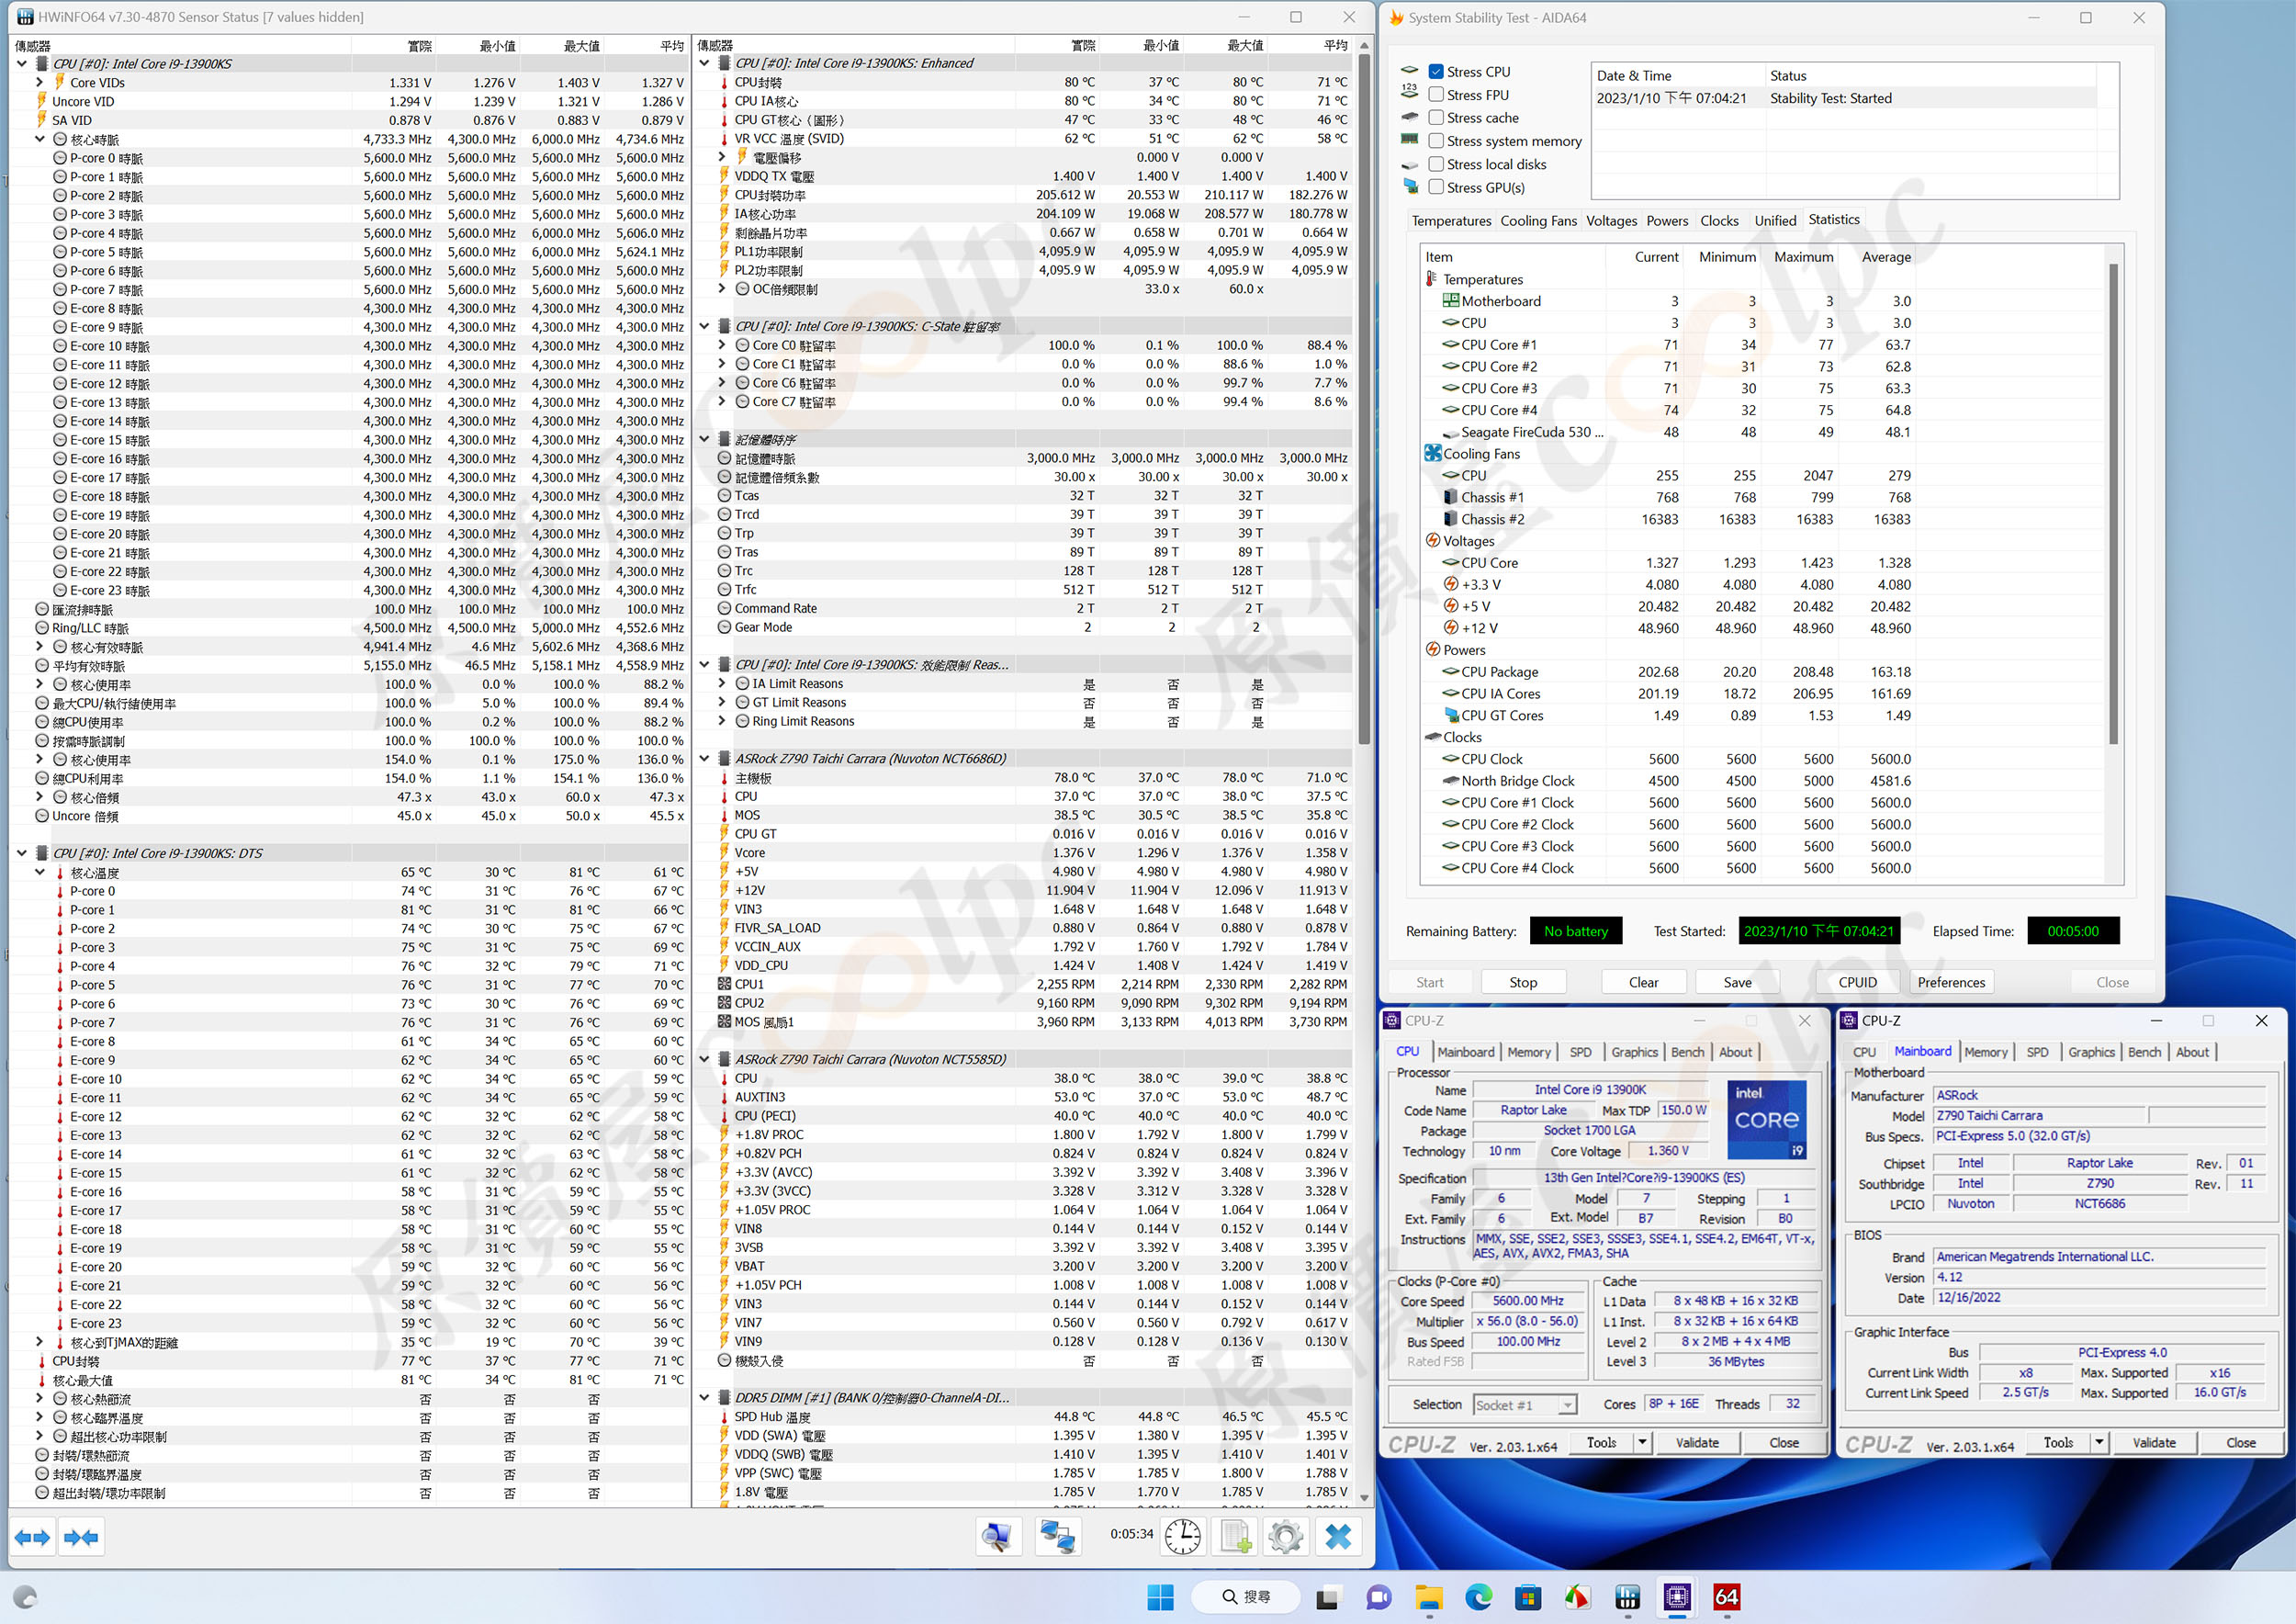Open Voltages tab in AIDA64
The width and height of the screenshot is (2296, 1624).
1611,221
